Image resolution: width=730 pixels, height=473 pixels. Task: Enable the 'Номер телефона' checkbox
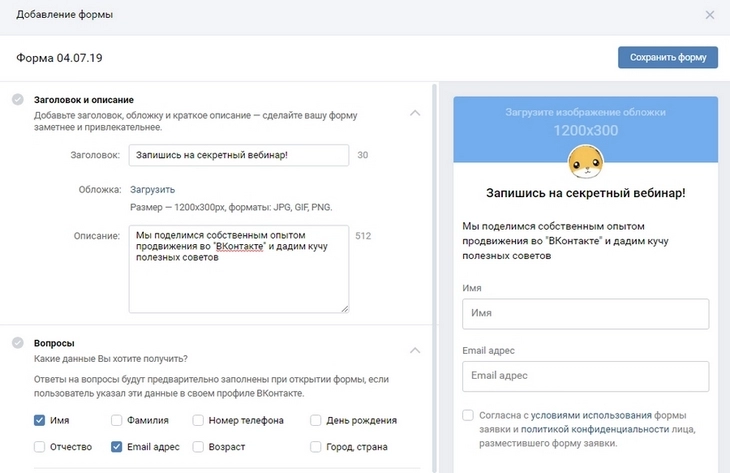point(198,420)
